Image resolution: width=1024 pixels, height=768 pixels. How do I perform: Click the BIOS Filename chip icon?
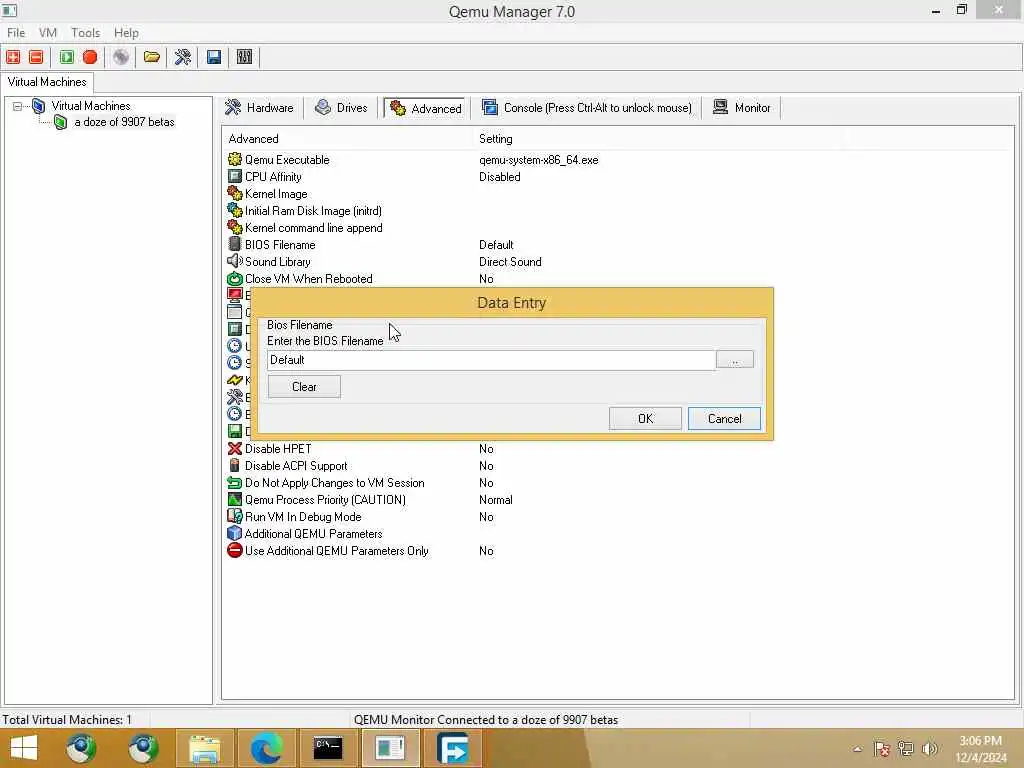pyautogui.click(x=234, y=244)
